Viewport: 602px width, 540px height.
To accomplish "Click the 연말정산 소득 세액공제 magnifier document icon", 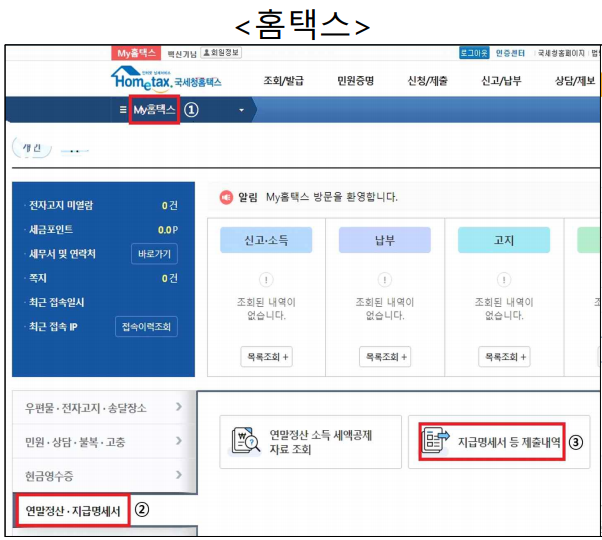I will [x=245, y=441].
